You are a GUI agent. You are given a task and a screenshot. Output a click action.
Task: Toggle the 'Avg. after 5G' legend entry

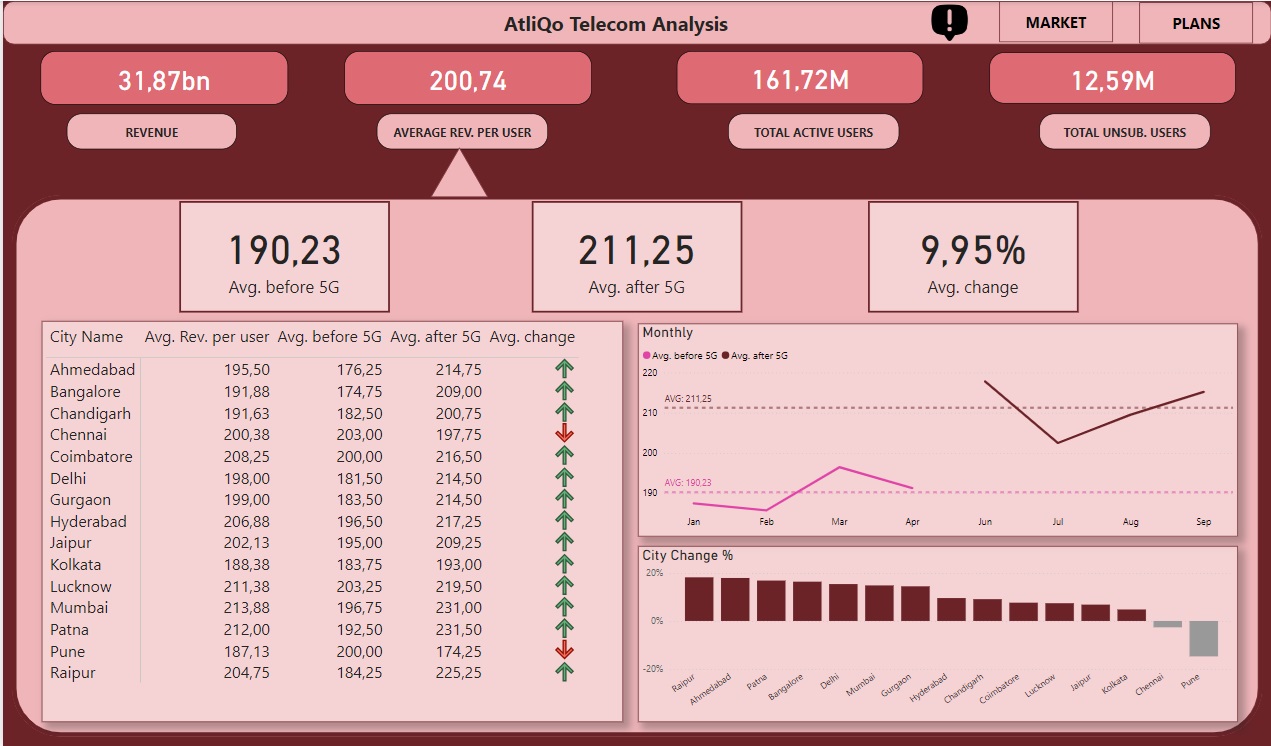(760, 355)
